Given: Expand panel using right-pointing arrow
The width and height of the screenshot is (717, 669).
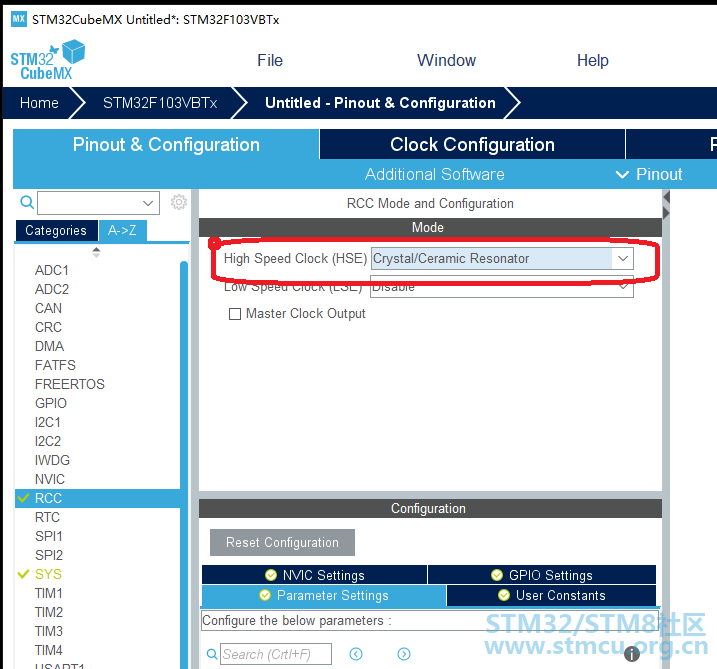Looking at the screenshot, I should coord(666,213).
